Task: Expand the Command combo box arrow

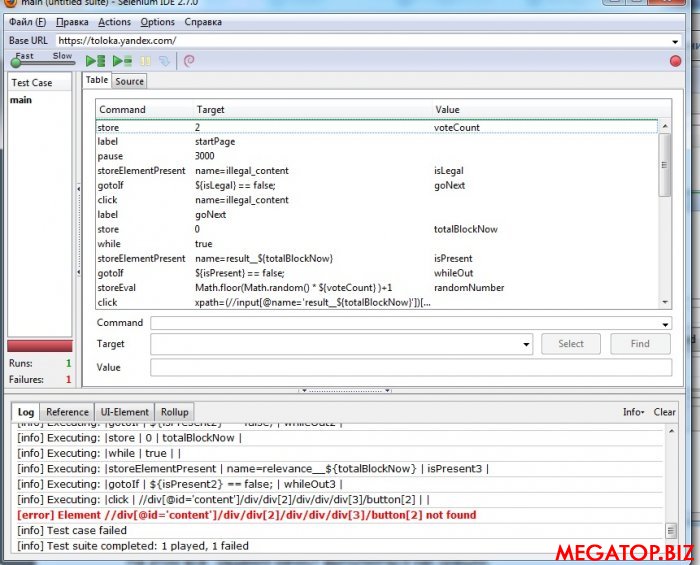Action: click(x=665, y=324)
